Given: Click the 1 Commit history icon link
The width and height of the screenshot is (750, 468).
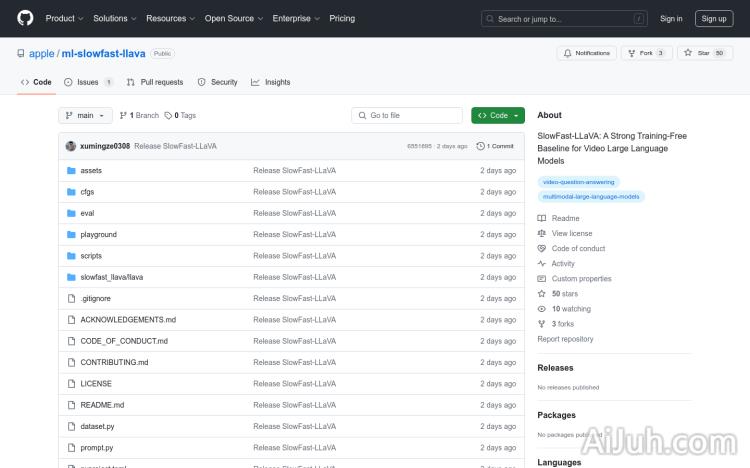Looking at the screenshot, I should point(496,146).
